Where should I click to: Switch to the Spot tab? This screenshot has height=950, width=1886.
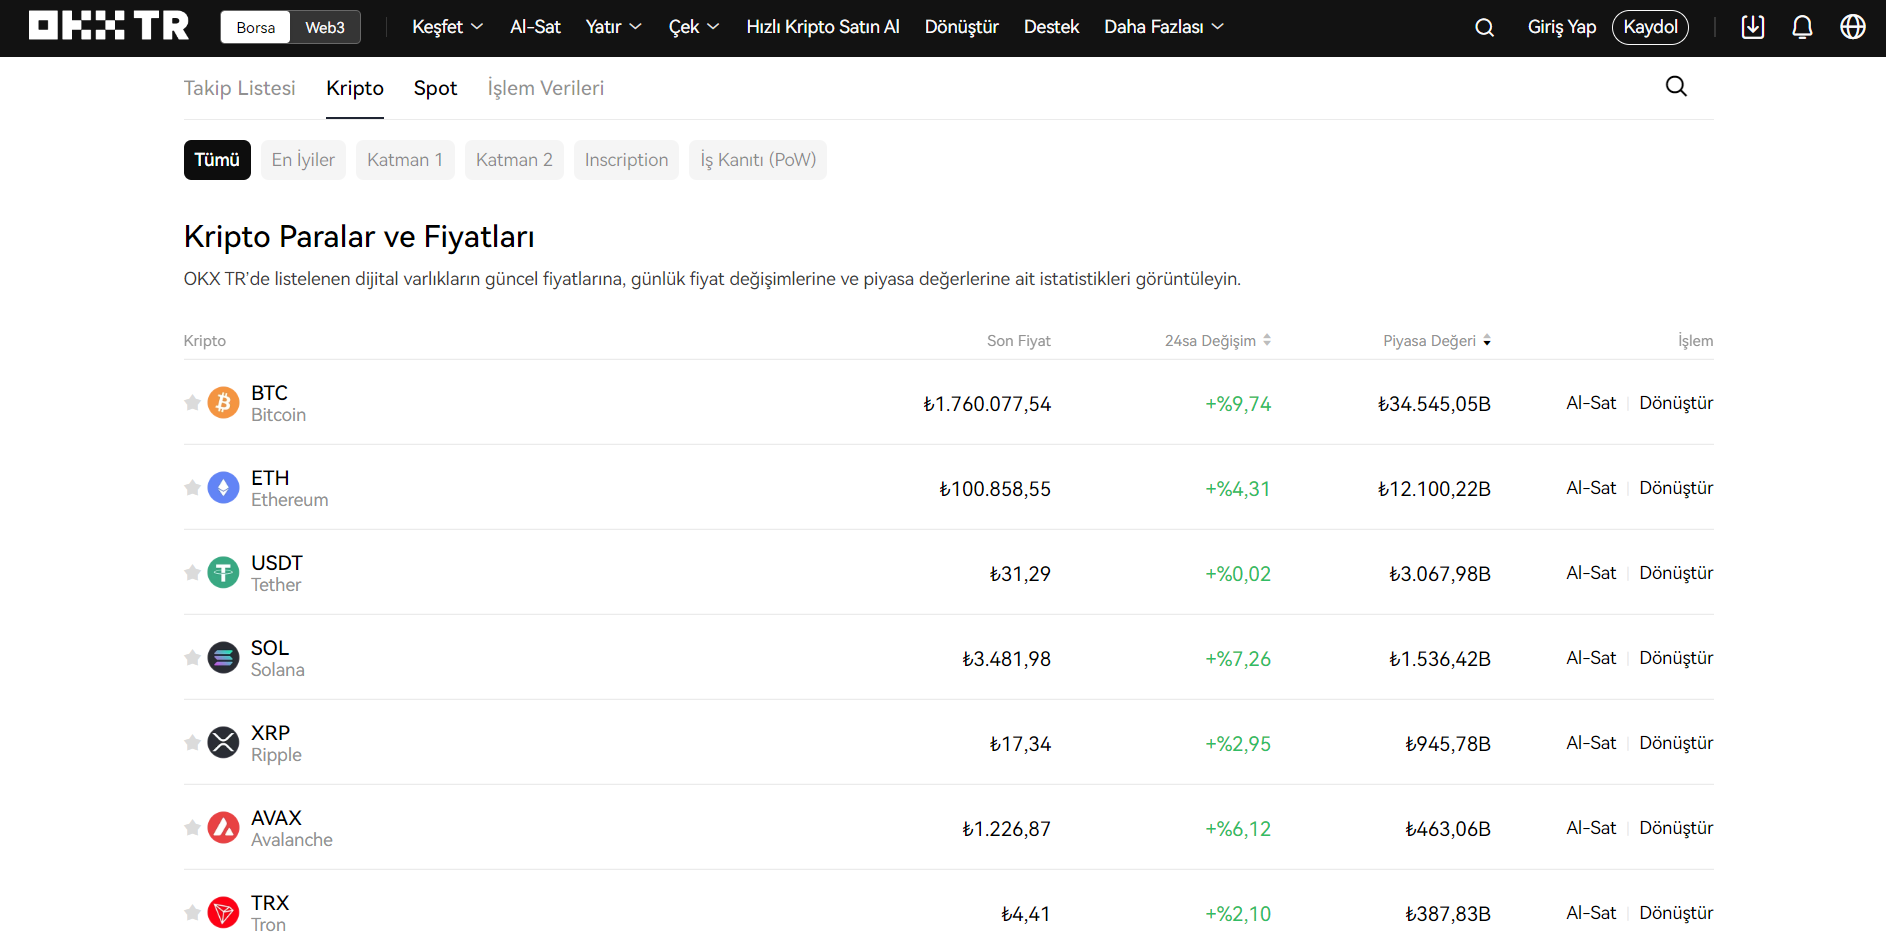tap(435, 88)
